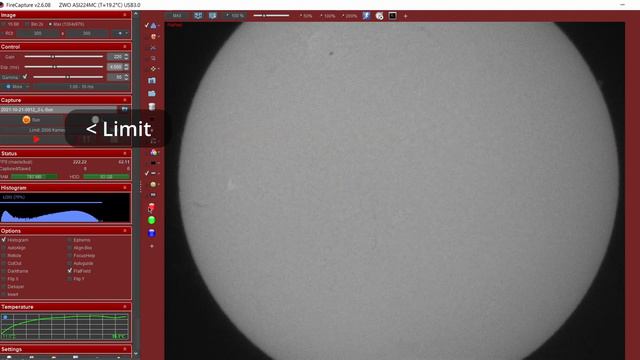Enable the Autoguide checkbox
The image size is (640, 360).
(70, 263)
